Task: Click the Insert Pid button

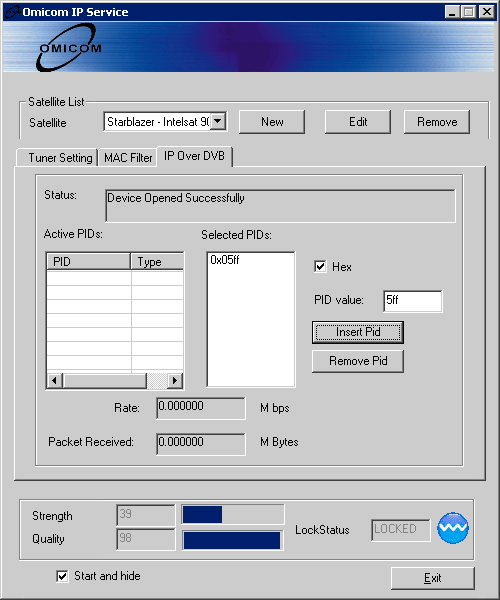Action: 358,332
